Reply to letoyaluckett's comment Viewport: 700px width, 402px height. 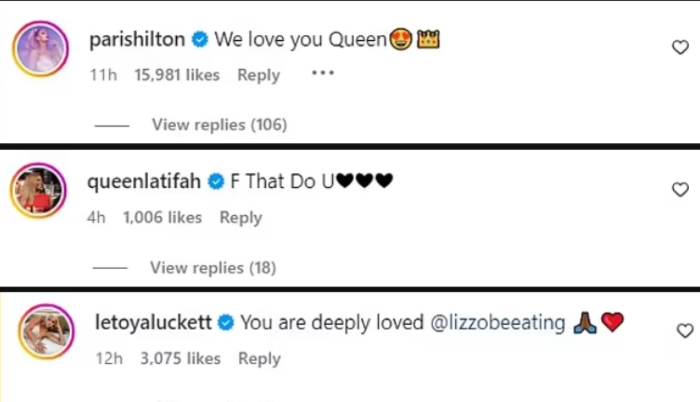coord(259,358)
